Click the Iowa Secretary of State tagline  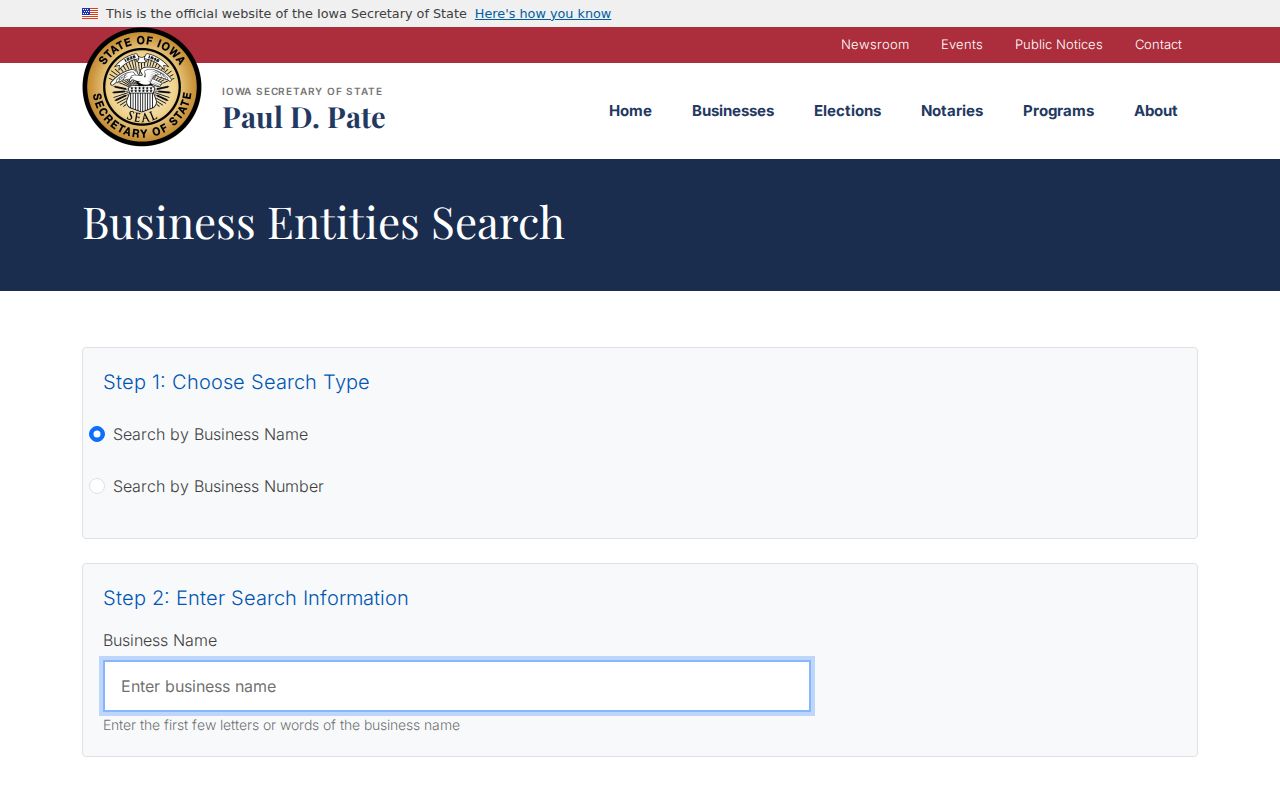point(302,92)
